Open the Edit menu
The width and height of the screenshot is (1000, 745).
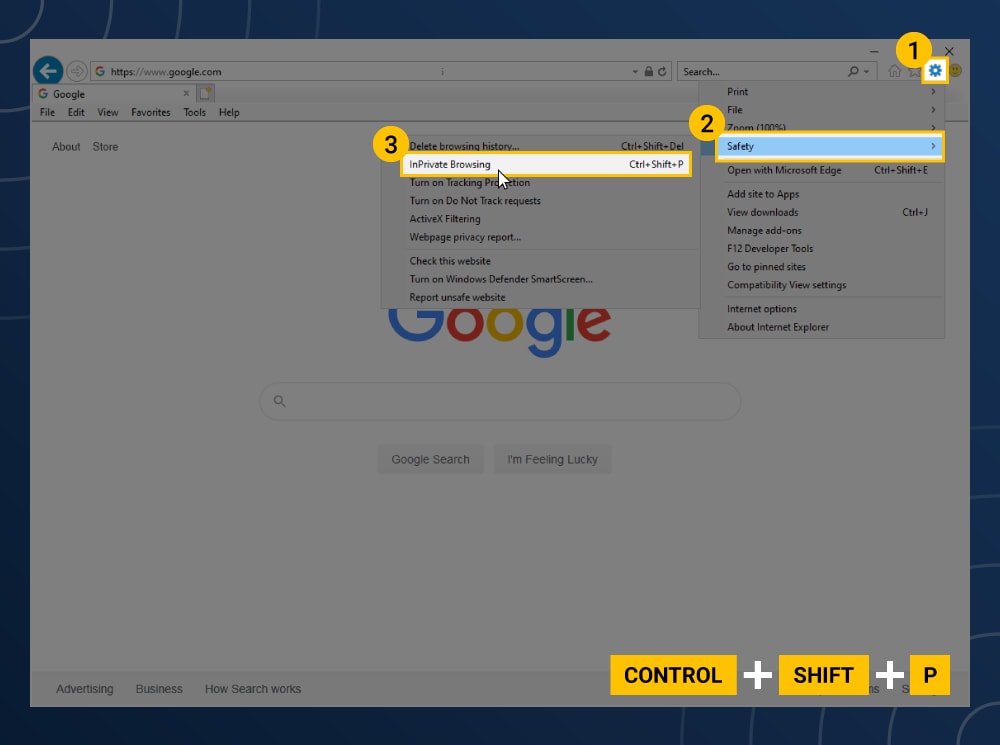click(x=76, y=112)
